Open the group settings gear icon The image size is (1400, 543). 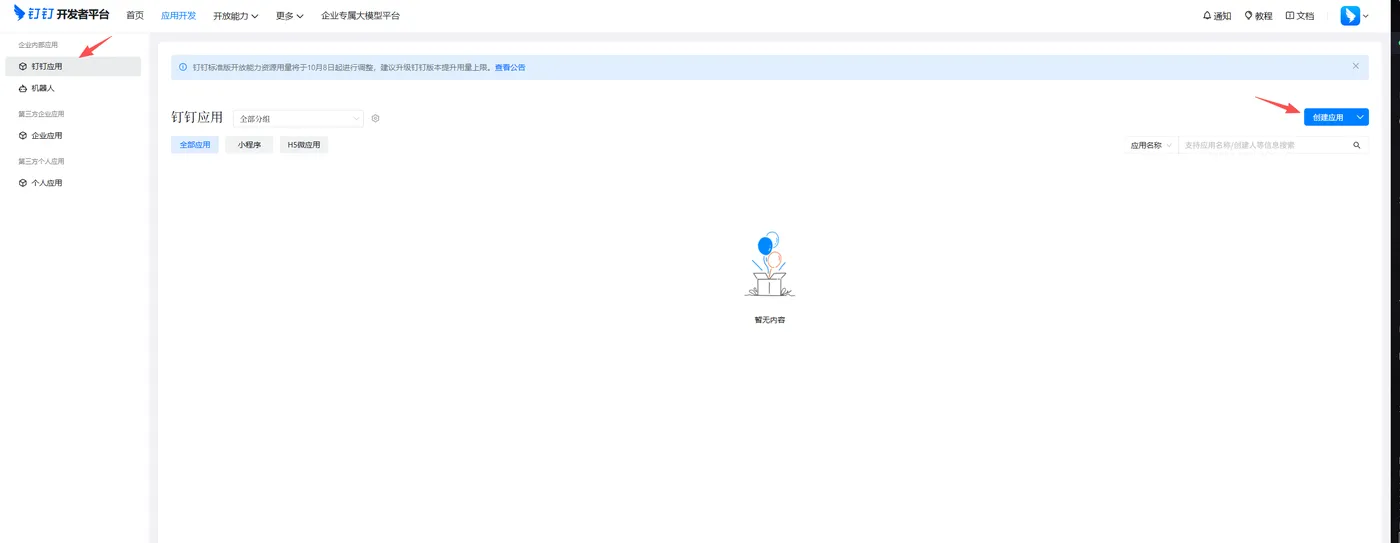(x=376, y=118)
